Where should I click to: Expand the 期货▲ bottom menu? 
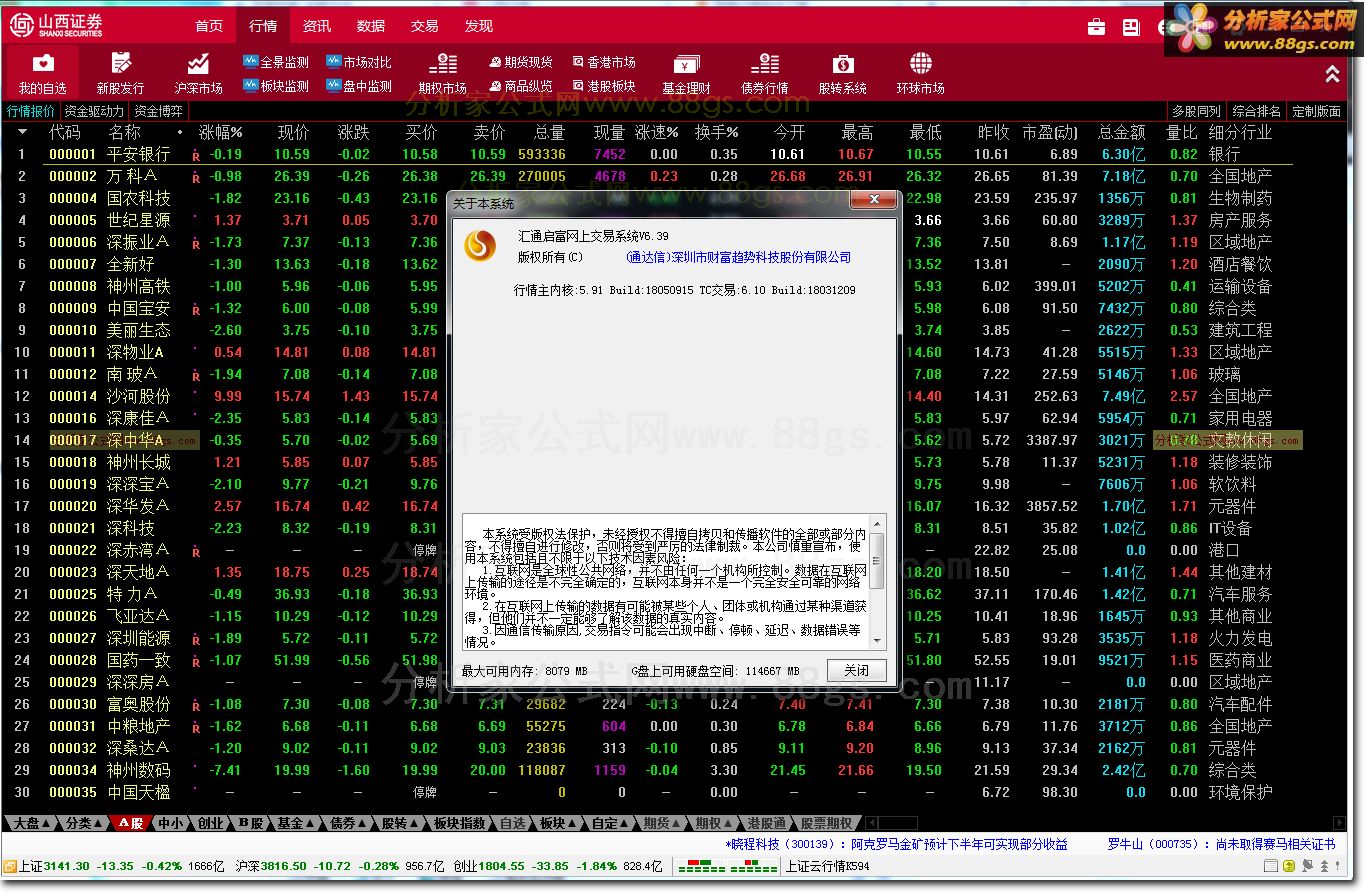click(x=663, y=823)
